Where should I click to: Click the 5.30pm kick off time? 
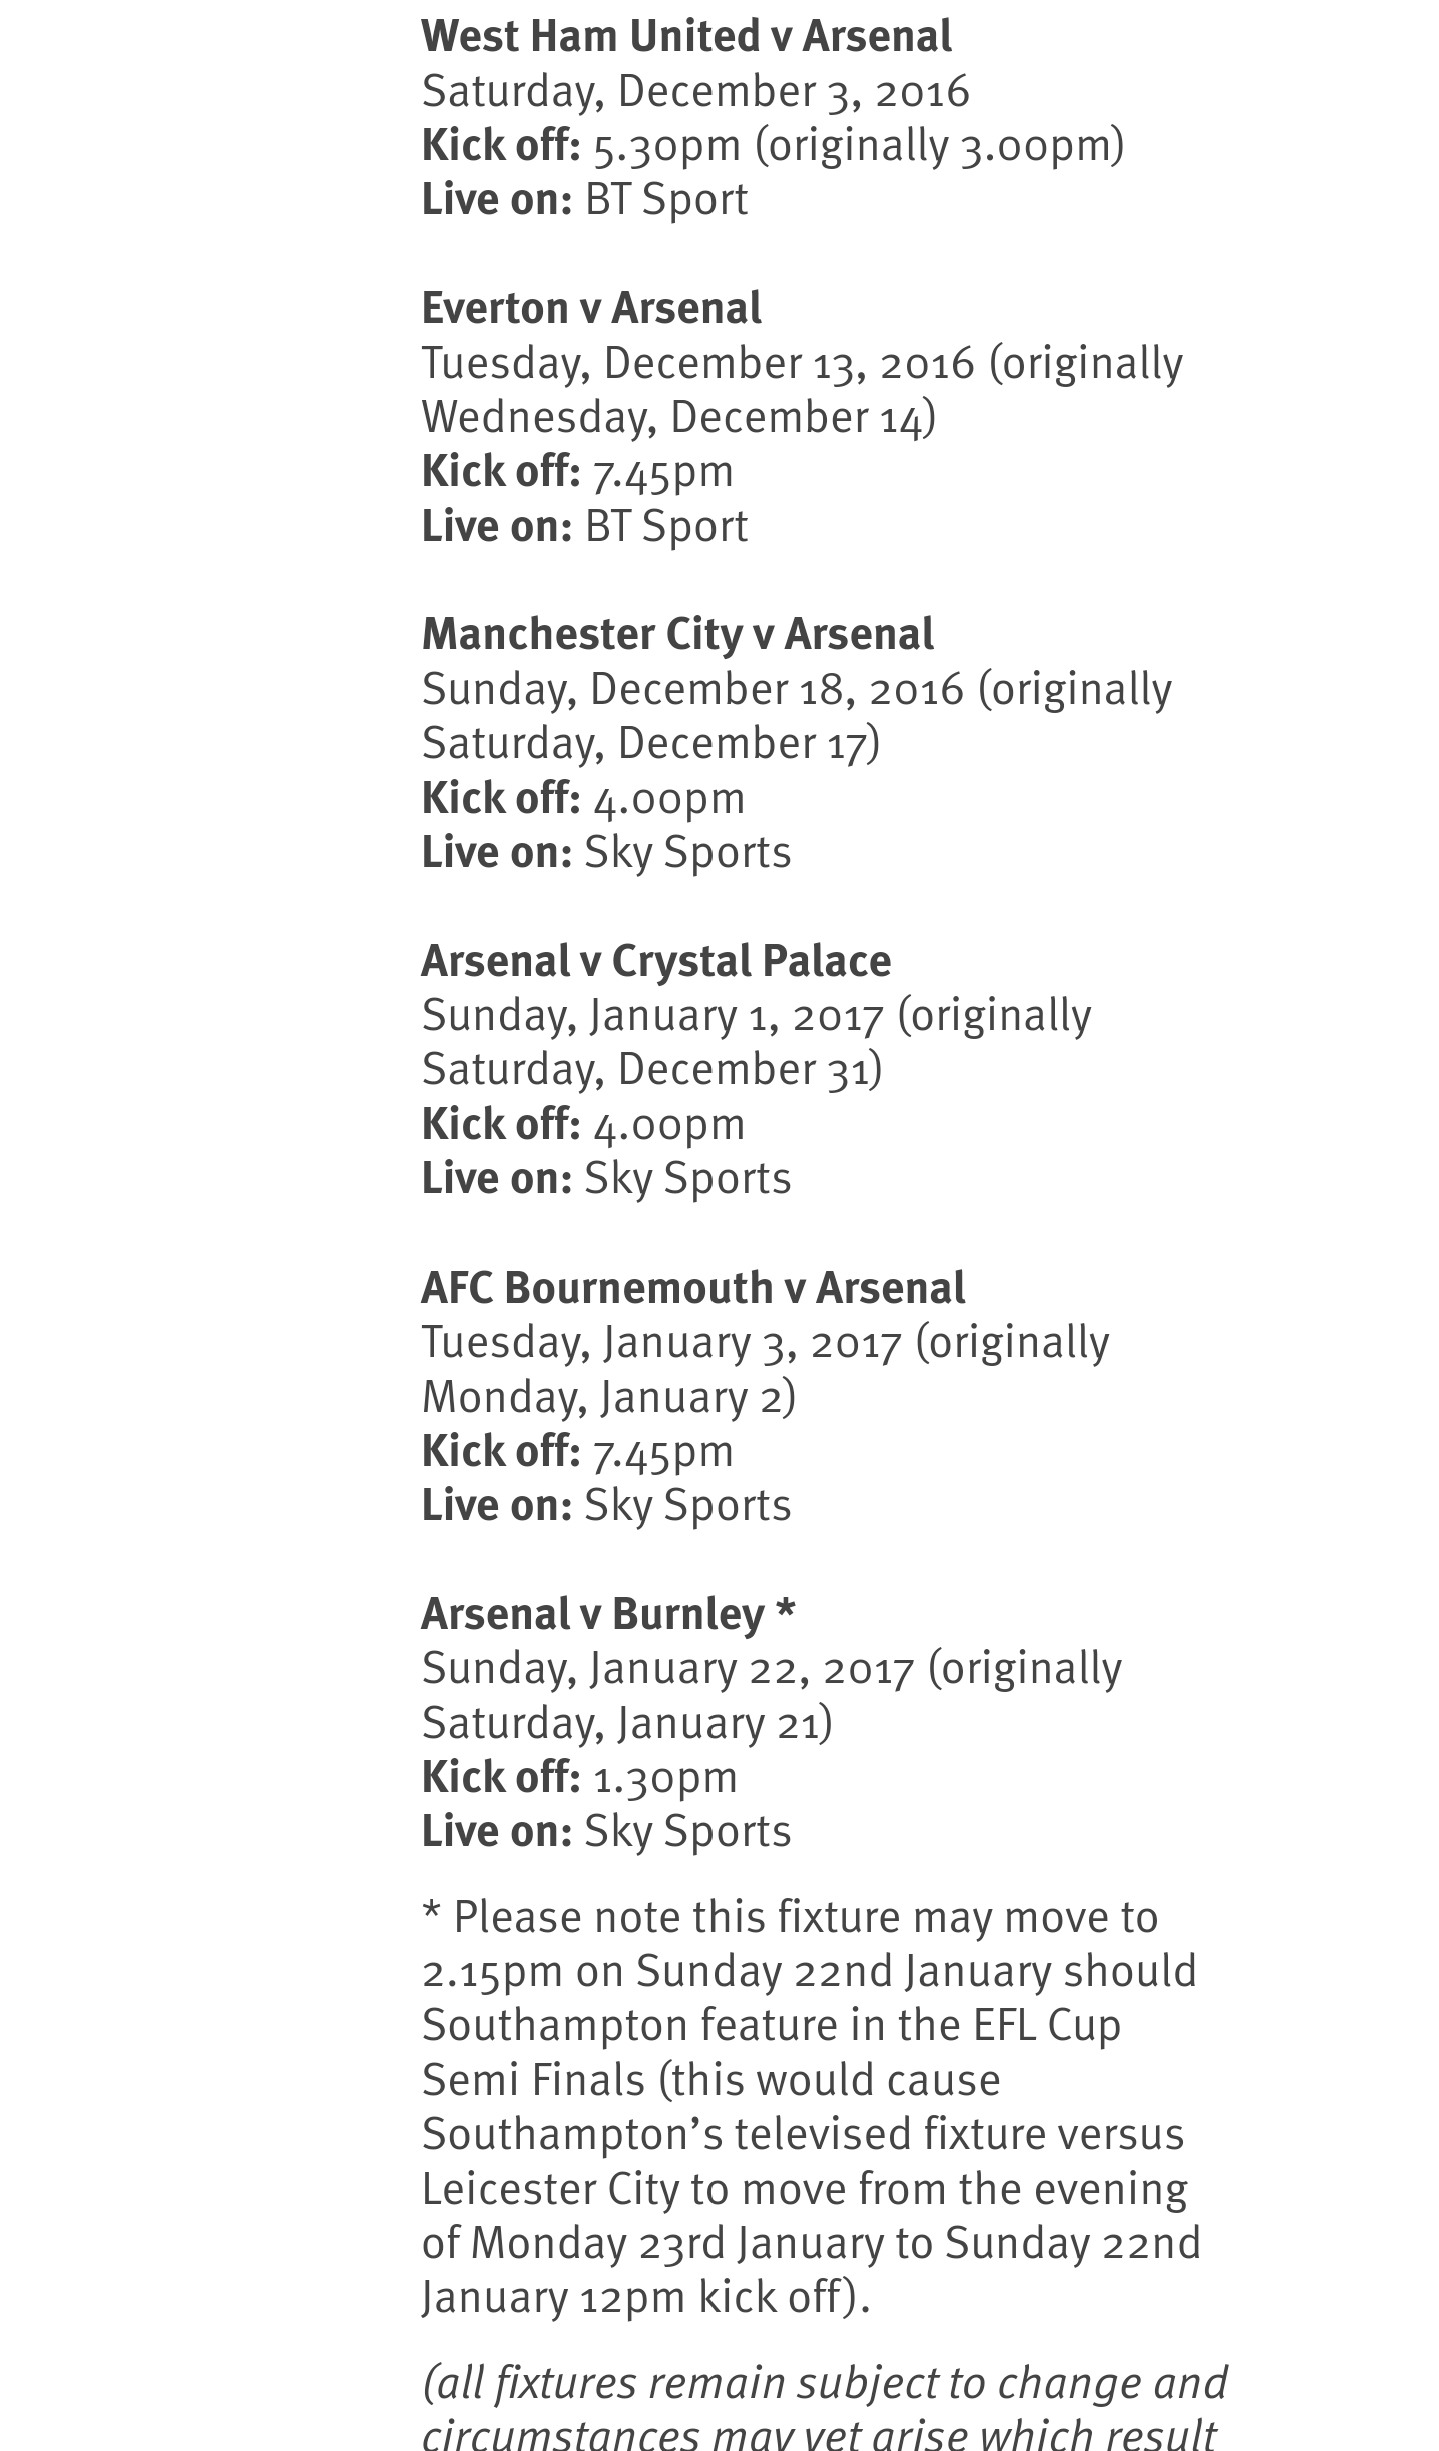pyautogui.click(x=667, y=146)
